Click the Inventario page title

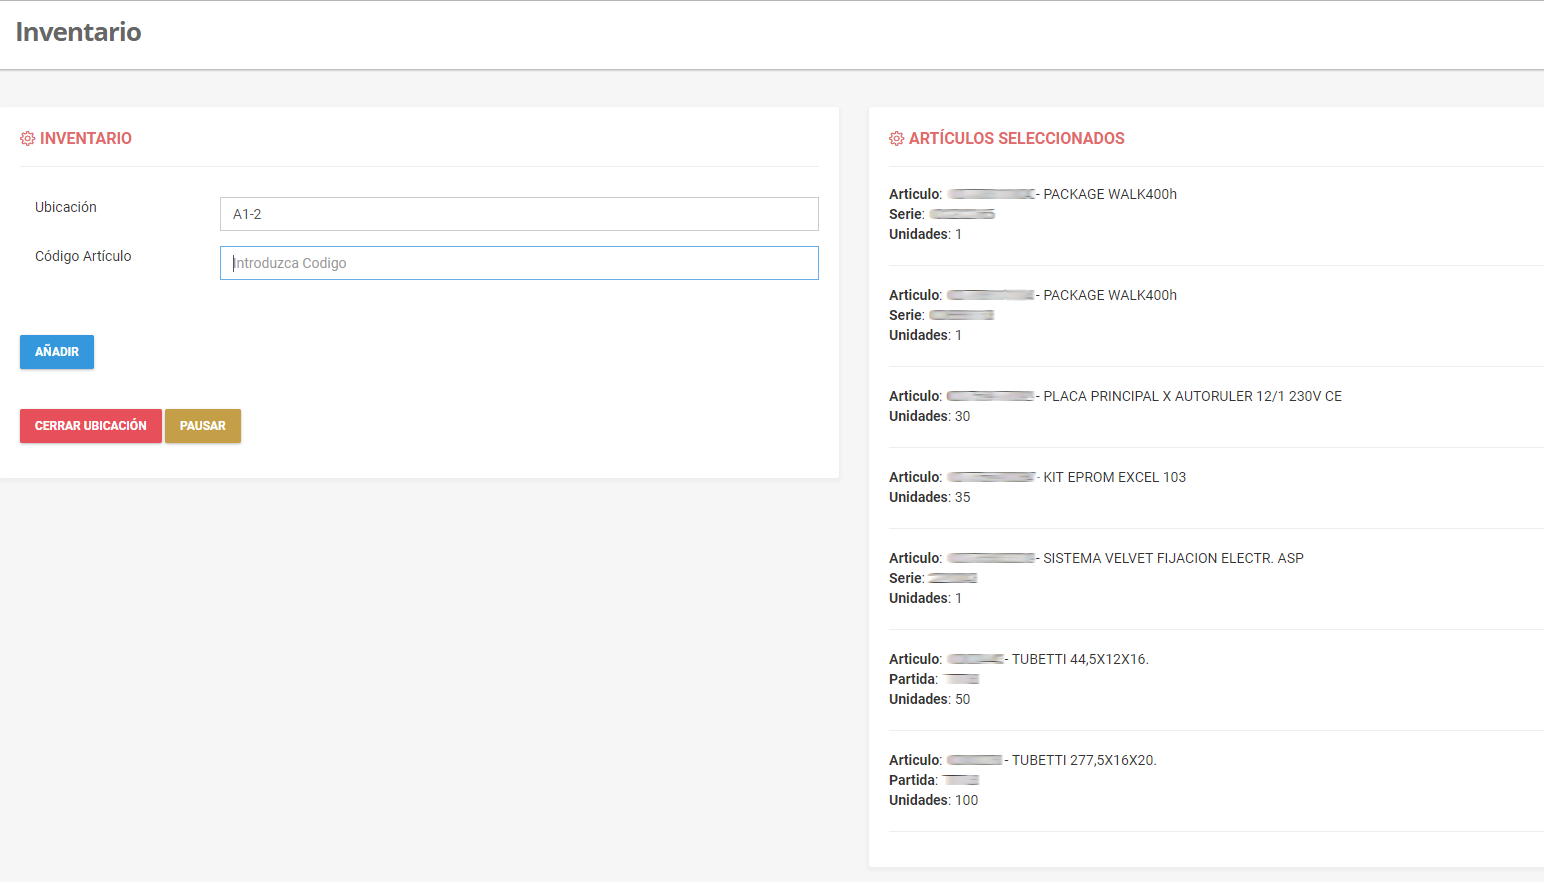[x=78, y=32]
